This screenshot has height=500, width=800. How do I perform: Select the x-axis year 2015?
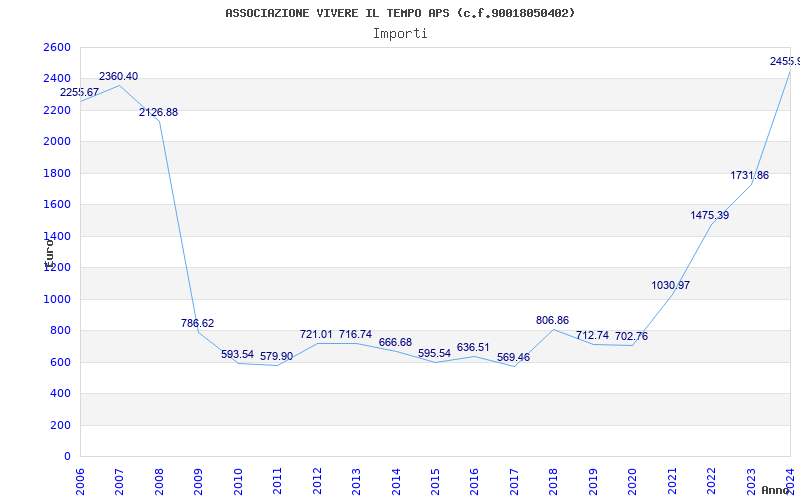[x=435, y=482]
